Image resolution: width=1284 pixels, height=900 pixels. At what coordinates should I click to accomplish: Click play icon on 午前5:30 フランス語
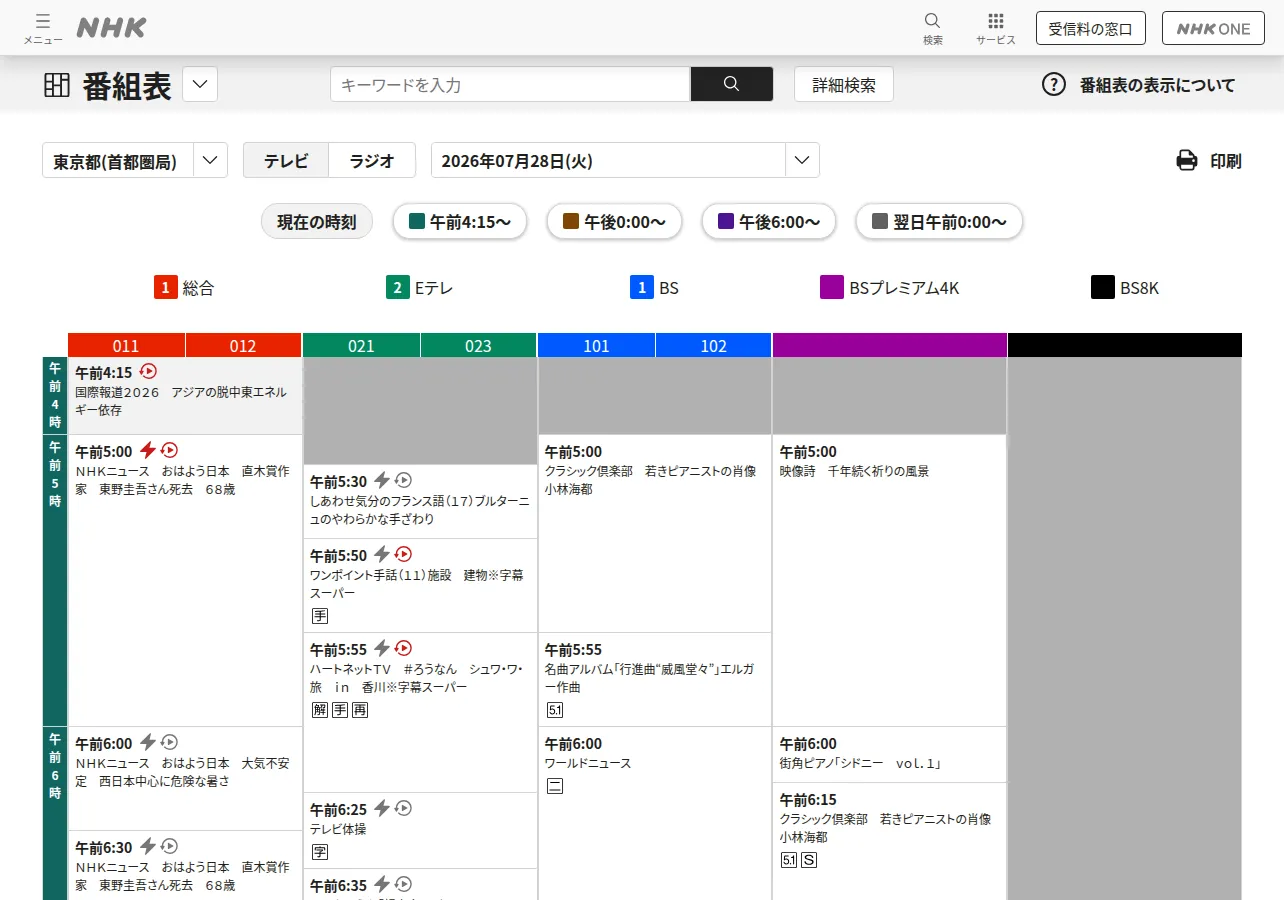coord(404,480)
